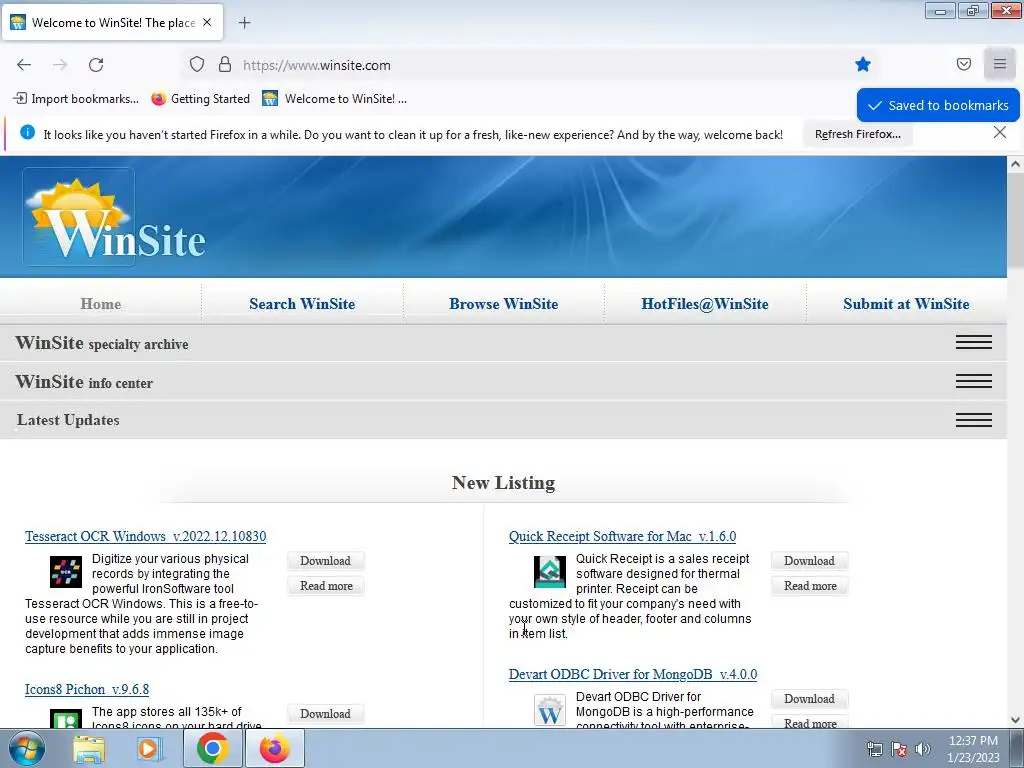The height and width of the screenshot is (768, 1024).
Task: Click the Quick Receipt software icon
Action: point(550,571)
